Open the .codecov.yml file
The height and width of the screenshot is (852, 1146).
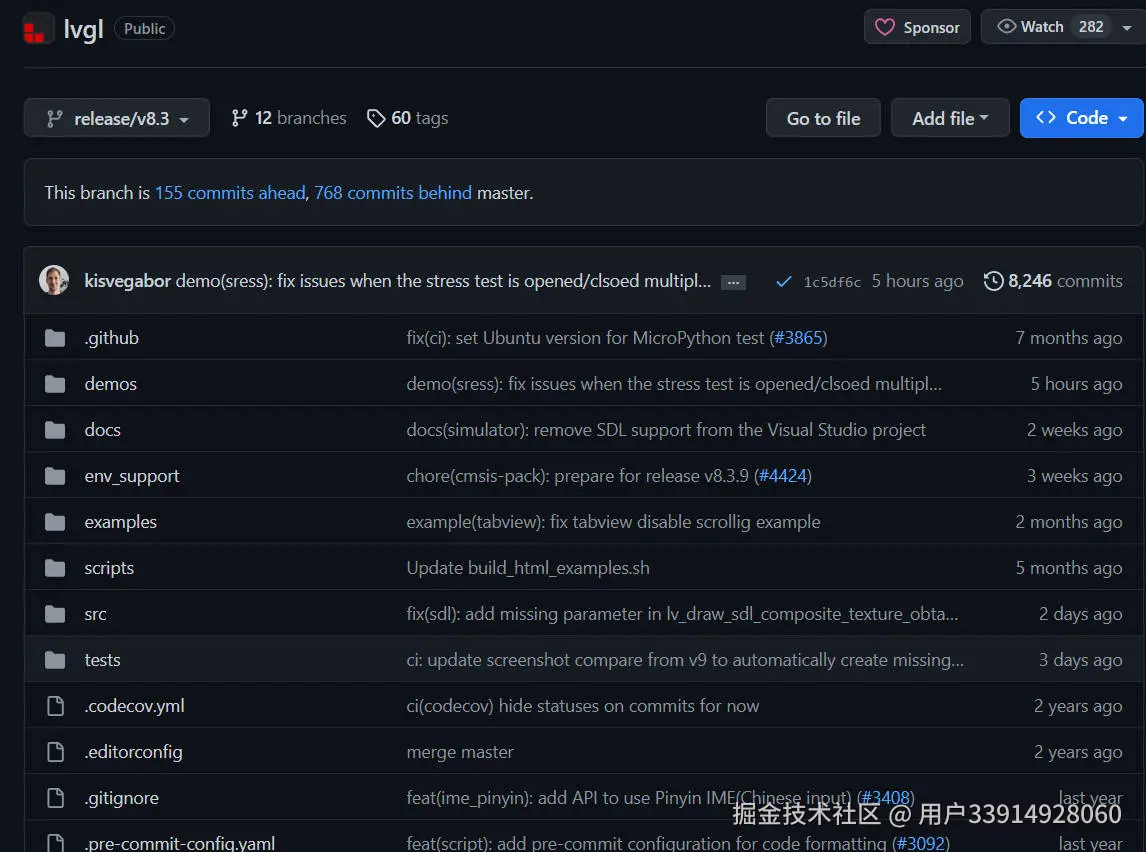[x=134, y=706]
